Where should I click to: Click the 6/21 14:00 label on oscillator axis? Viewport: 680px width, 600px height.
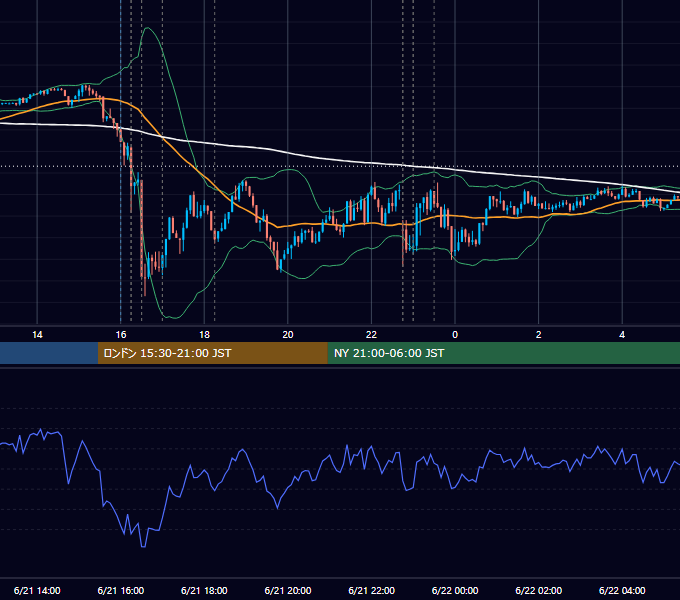(37, 590)
